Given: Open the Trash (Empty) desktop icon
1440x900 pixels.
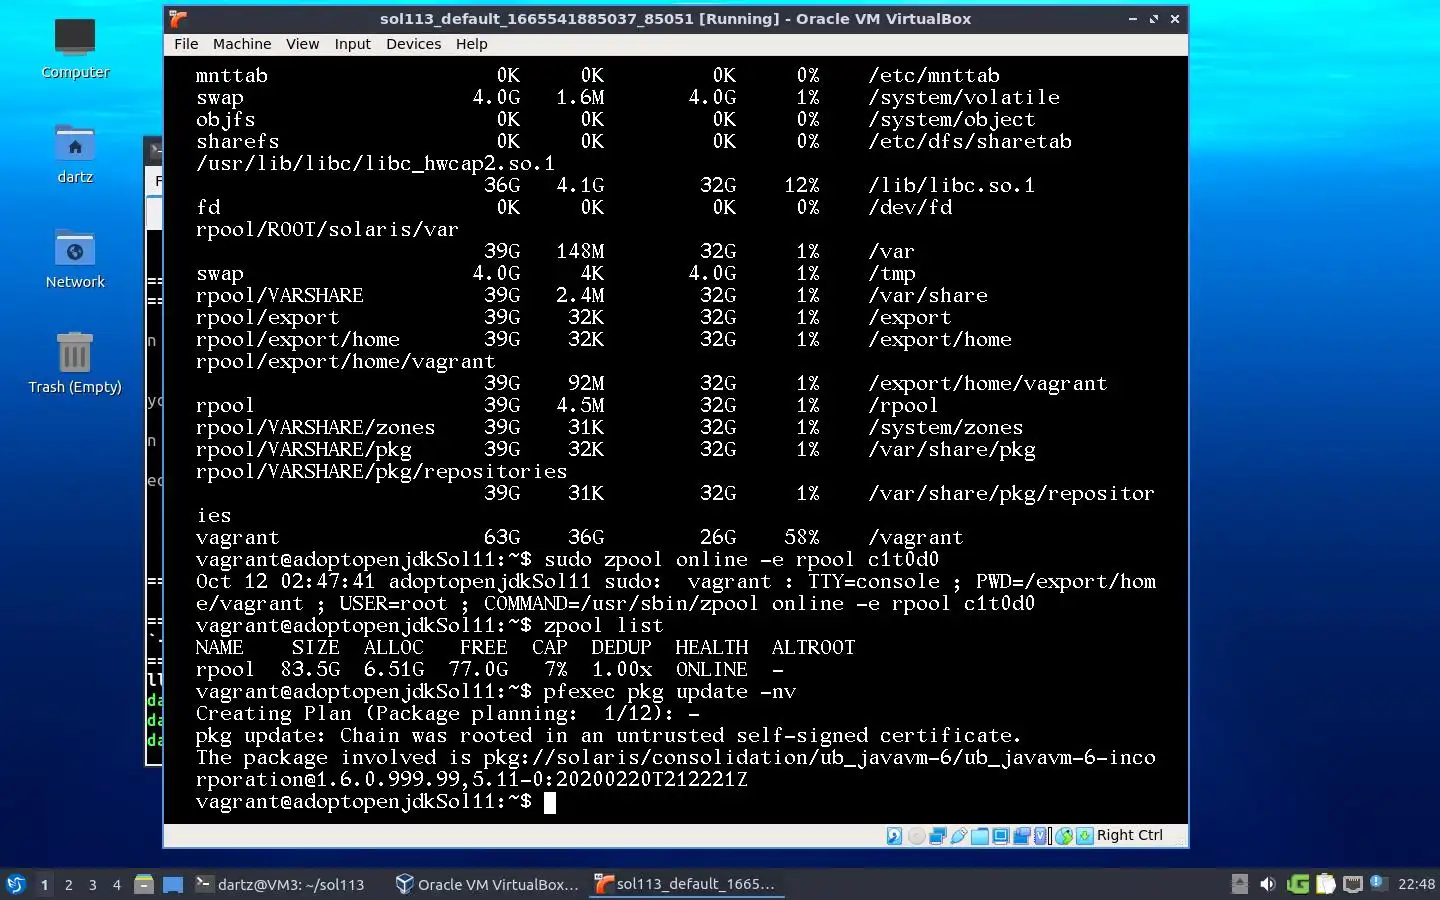Looking at the screenshot, I should pos(75,363).
